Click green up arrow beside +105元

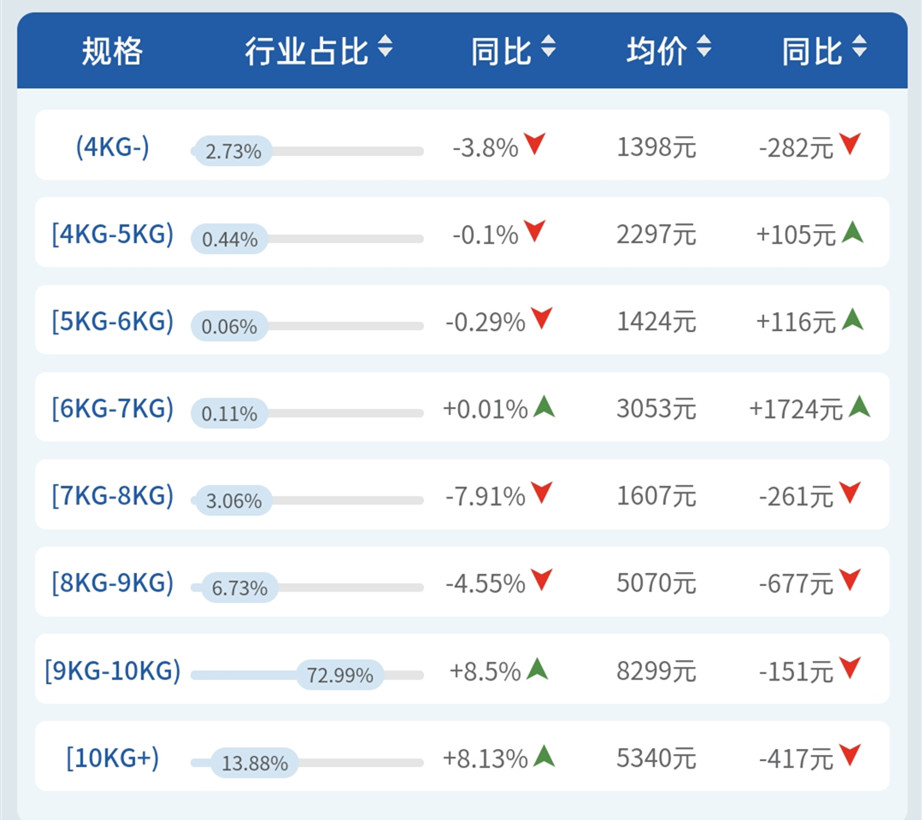point(852,233)
